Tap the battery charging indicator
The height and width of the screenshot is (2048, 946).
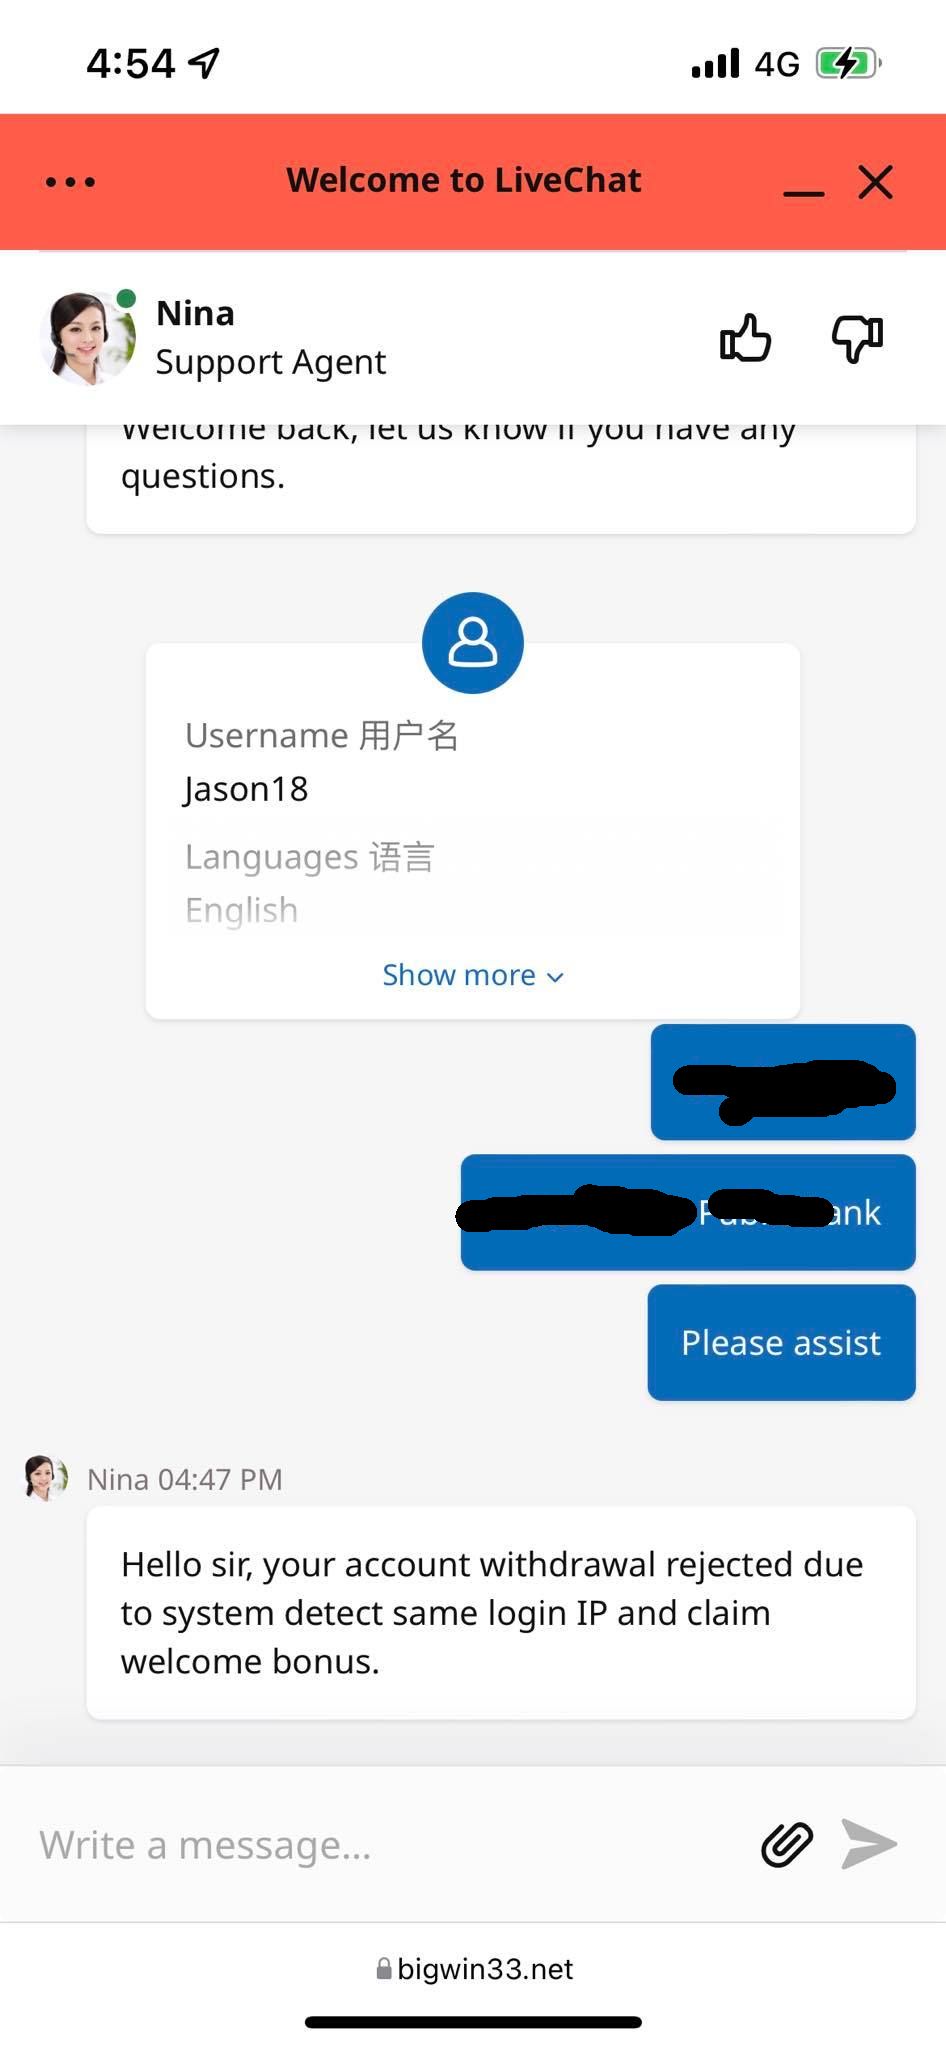click(848, 64)
